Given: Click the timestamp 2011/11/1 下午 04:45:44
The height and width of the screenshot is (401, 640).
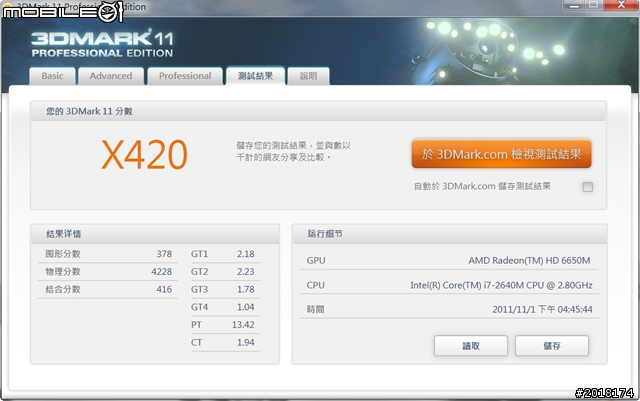Looking at the screenshot, I should (542, 310).
